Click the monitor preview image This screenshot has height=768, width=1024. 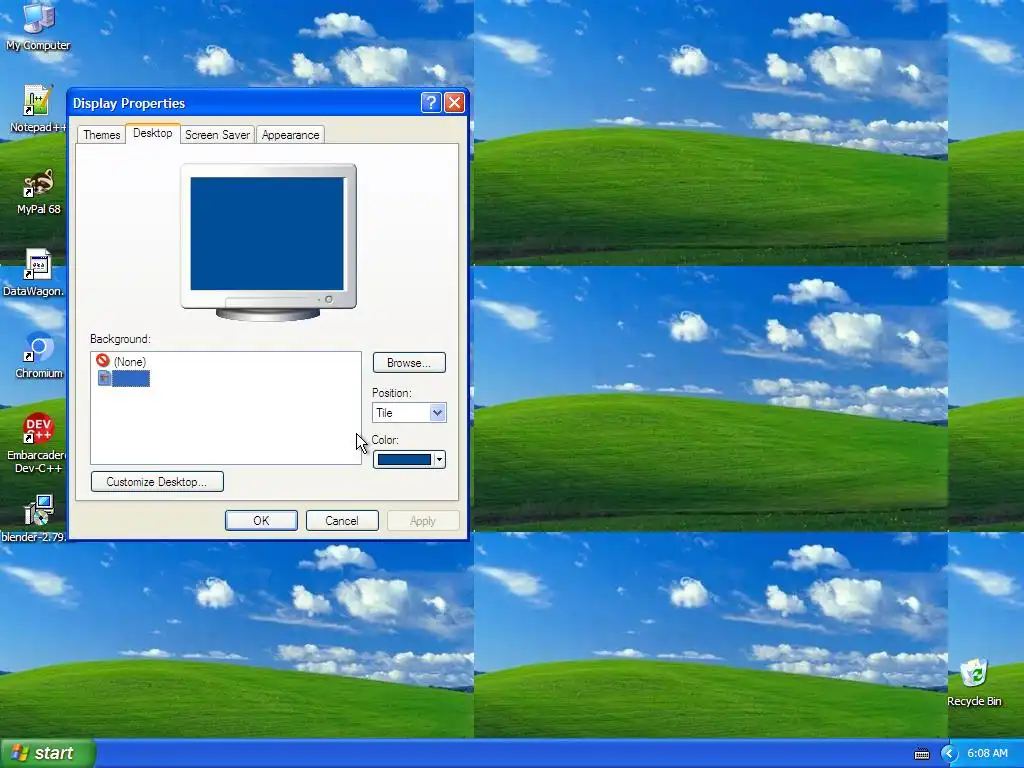268,242
